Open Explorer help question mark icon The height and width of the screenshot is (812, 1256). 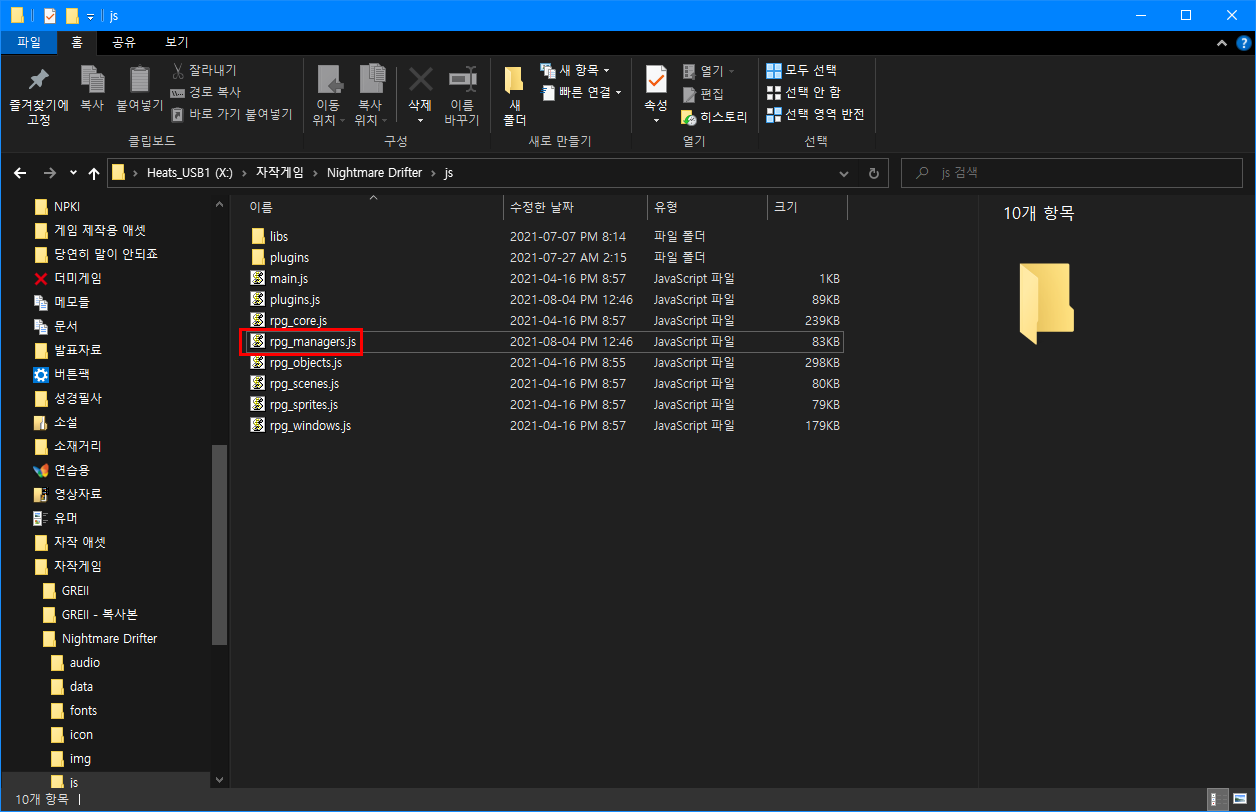[x=1242, y=43]
